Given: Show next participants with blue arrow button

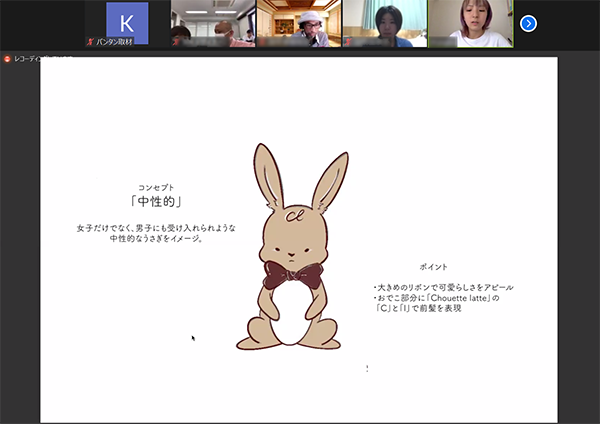Looking at the screenshot, I should 528,24.
